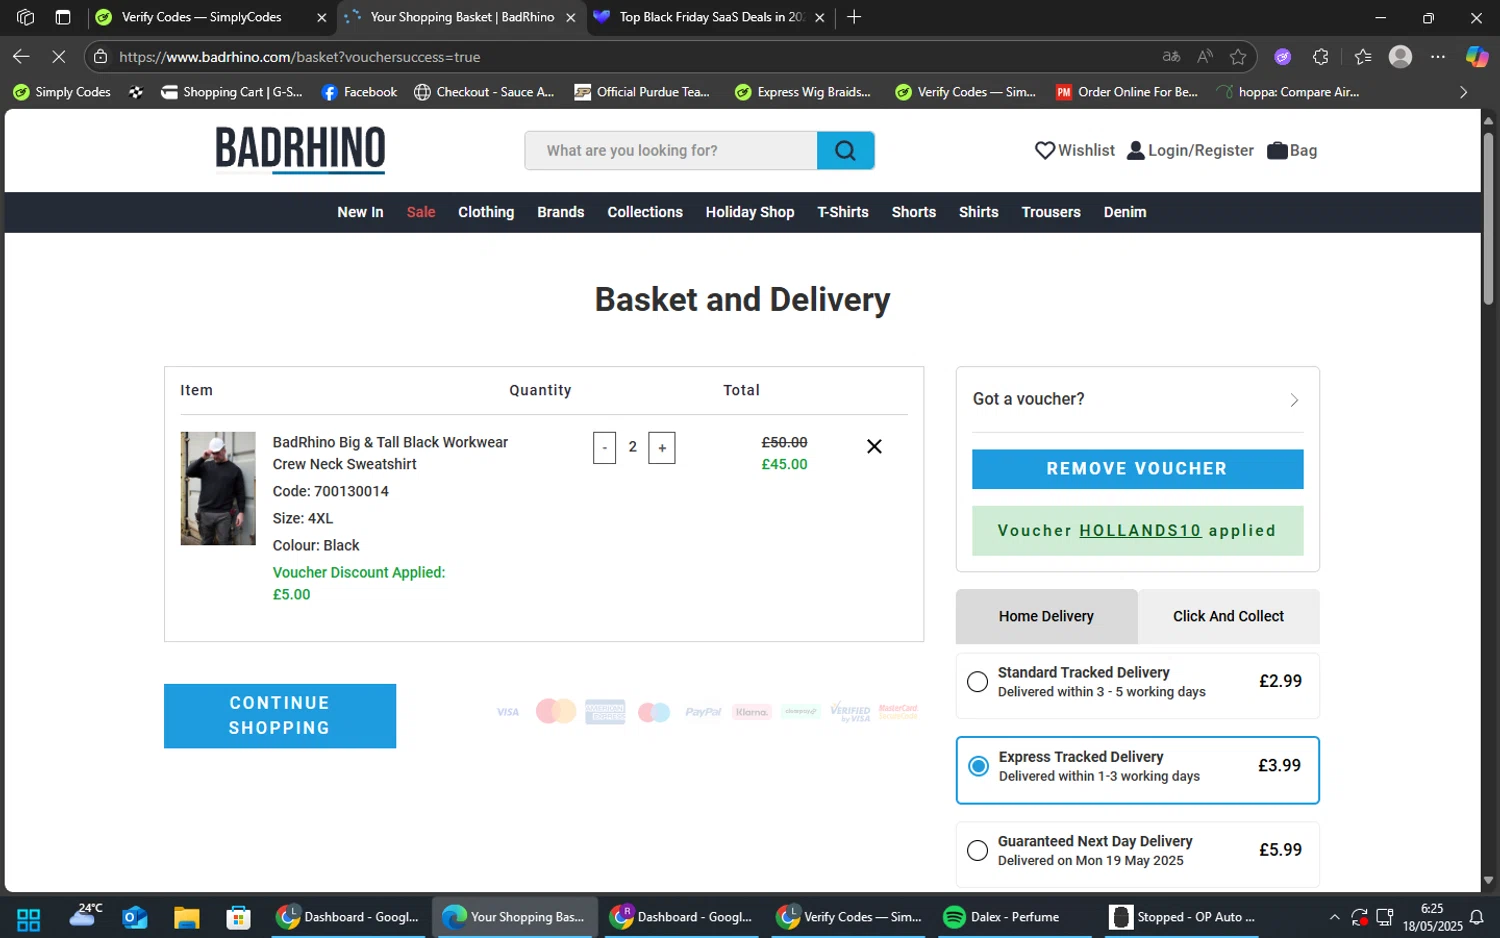Open Spotify Dalex - Perfume taskbar item
Image resolution: width=1500 pixels, height=938 pixels.
[x=1015, y=917]
